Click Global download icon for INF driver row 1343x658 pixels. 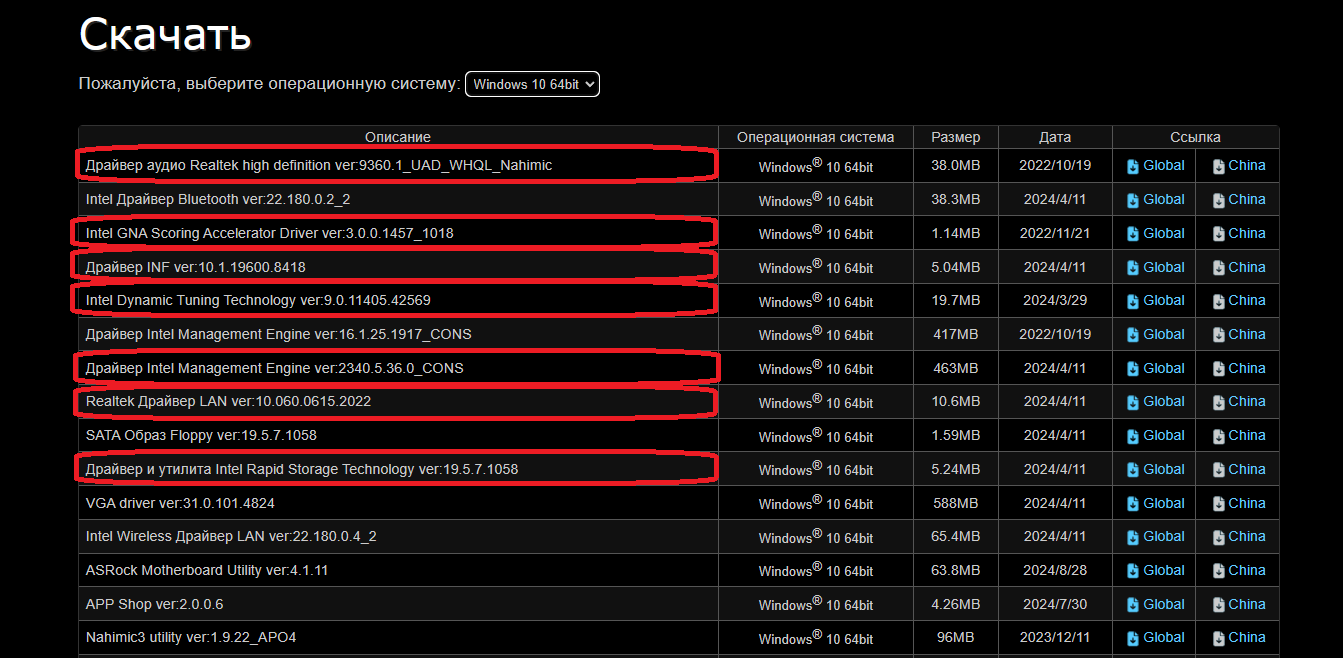tap(1133, 268)
